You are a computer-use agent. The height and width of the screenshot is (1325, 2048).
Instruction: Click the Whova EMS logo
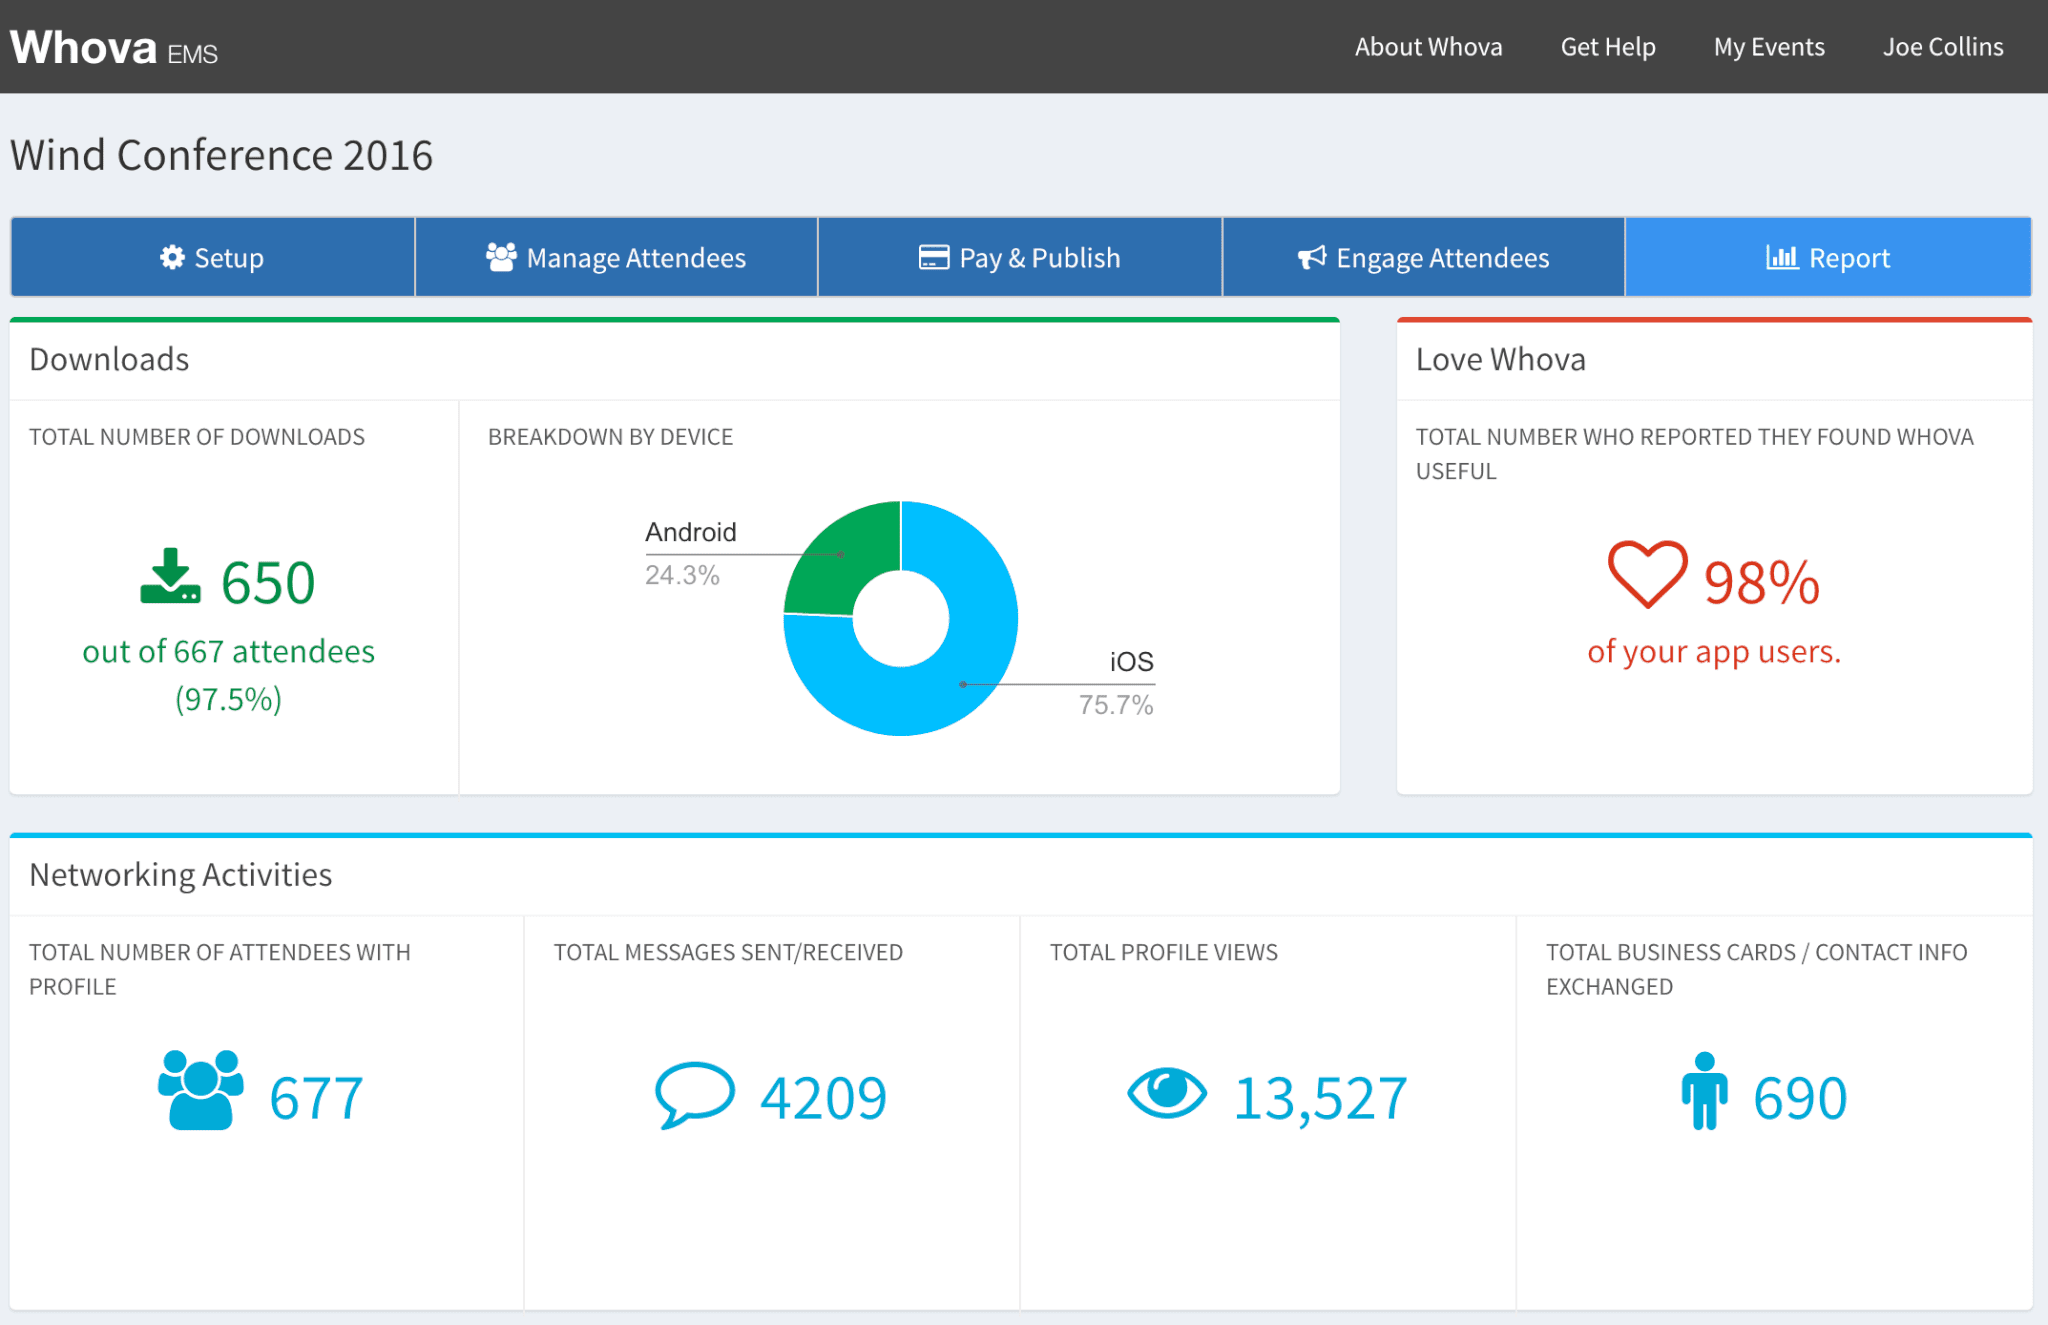coord(113,46)
